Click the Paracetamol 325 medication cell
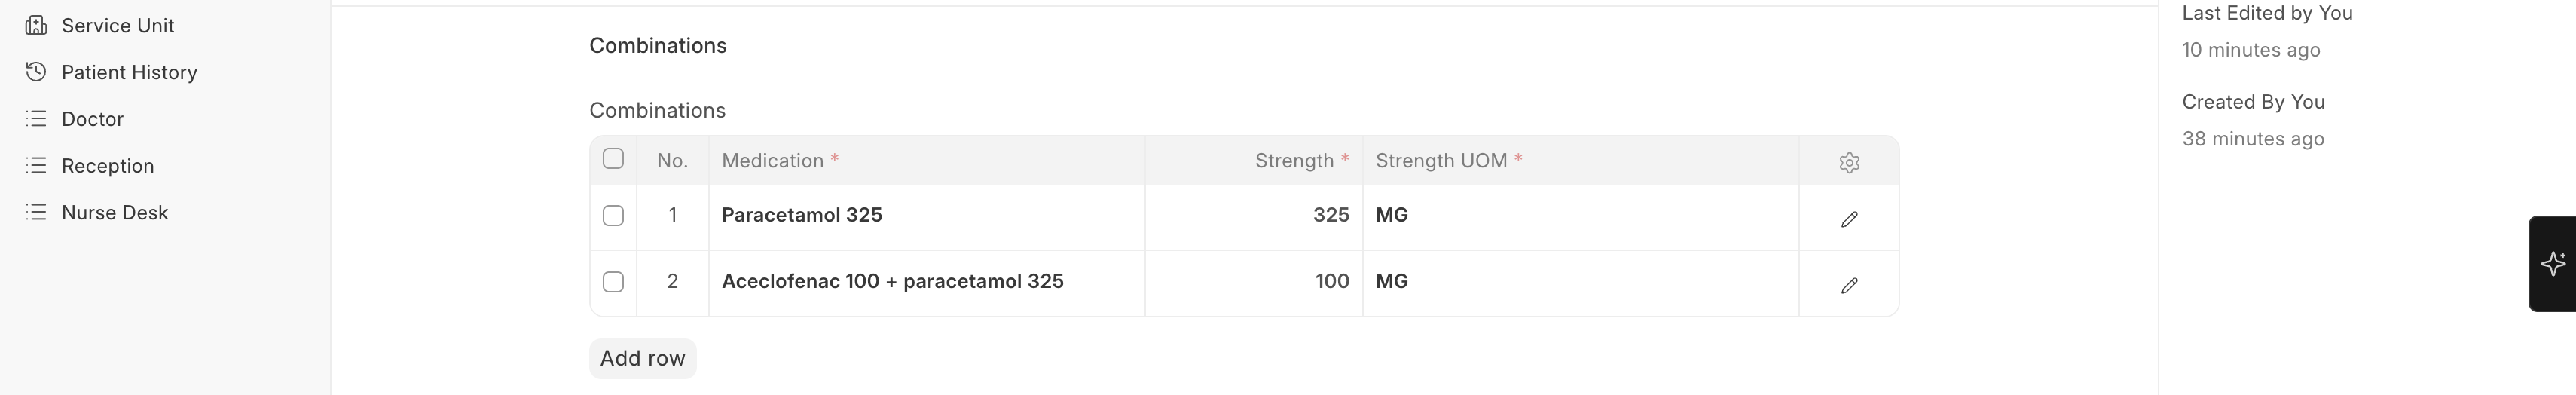This screenshot has width=2576, height=395. pos(801,215)
